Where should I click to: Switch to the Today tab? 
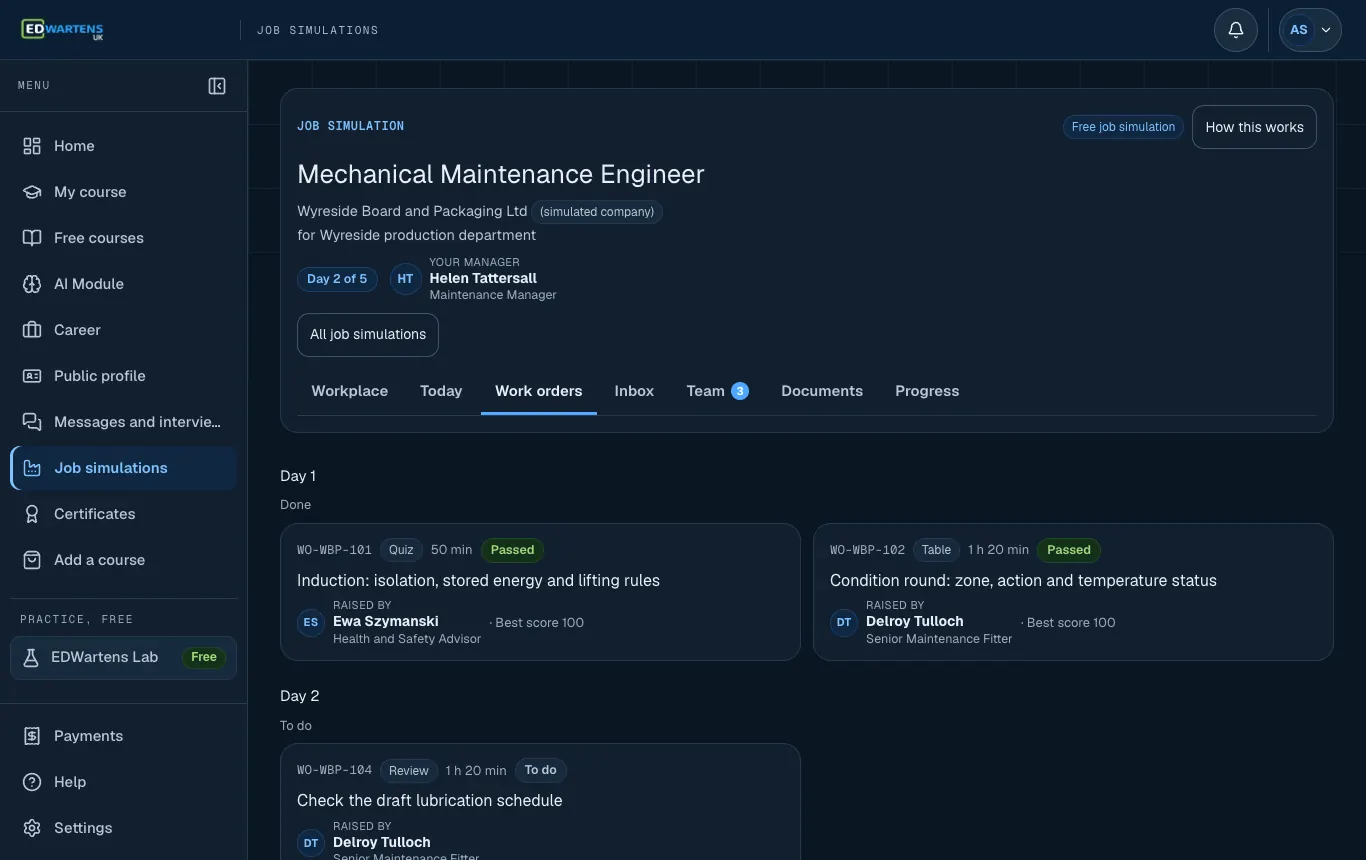[441, 391]
